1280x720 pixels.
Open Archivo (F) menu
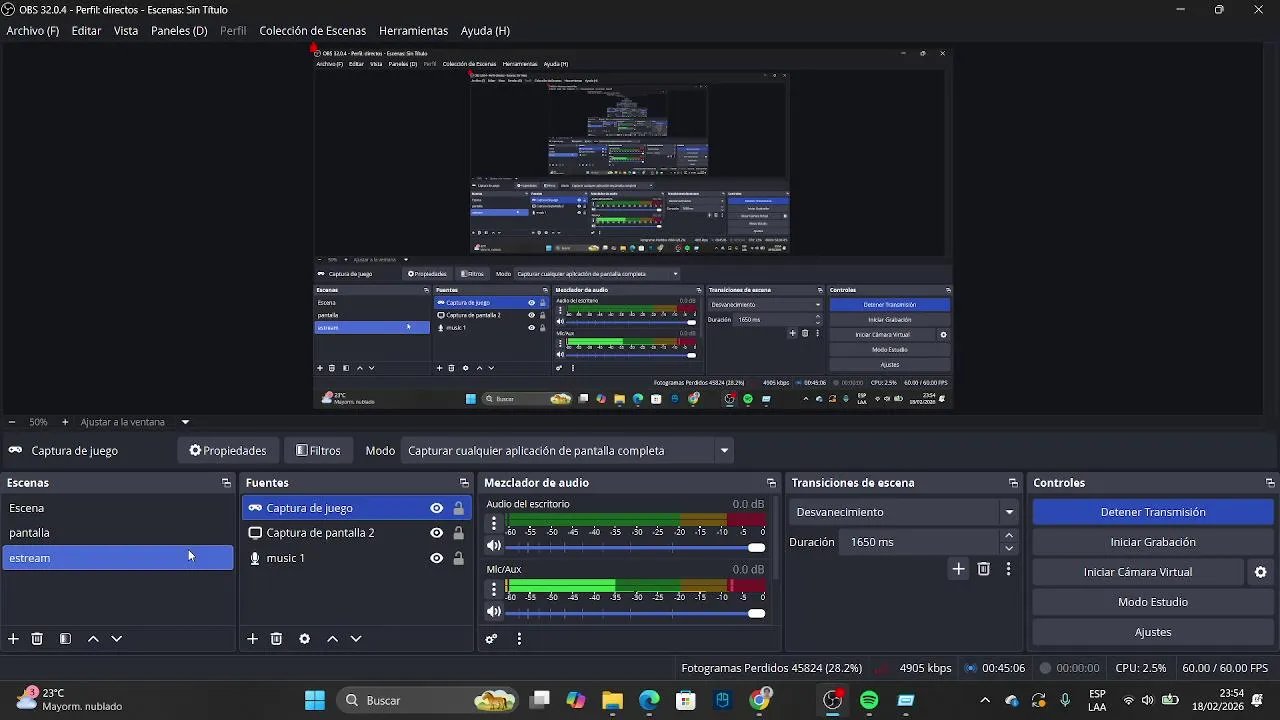point(33,31)
